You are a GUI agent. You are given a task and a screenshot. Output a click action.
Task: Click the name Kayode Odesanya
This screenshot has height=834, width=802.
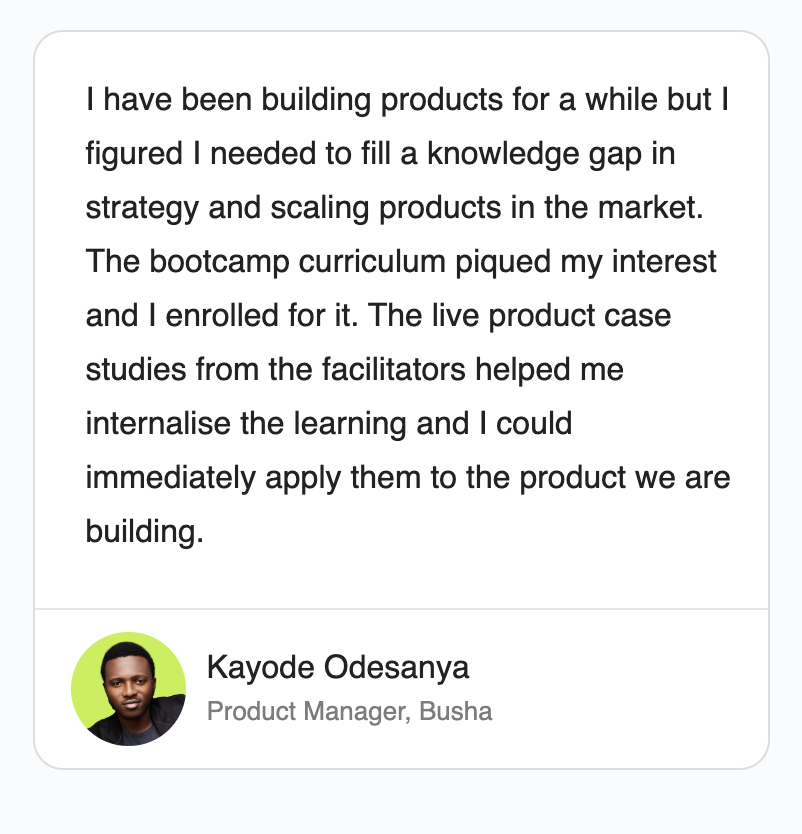[338, 667]
